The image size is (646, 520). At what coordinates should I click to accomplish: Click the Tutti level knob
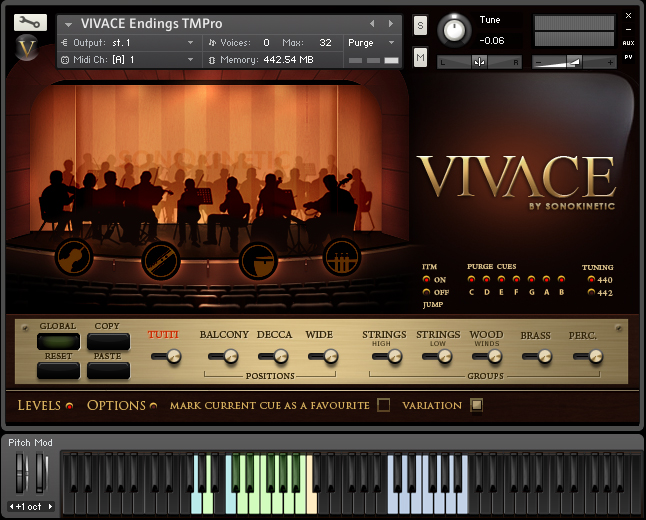click(173, 356)
